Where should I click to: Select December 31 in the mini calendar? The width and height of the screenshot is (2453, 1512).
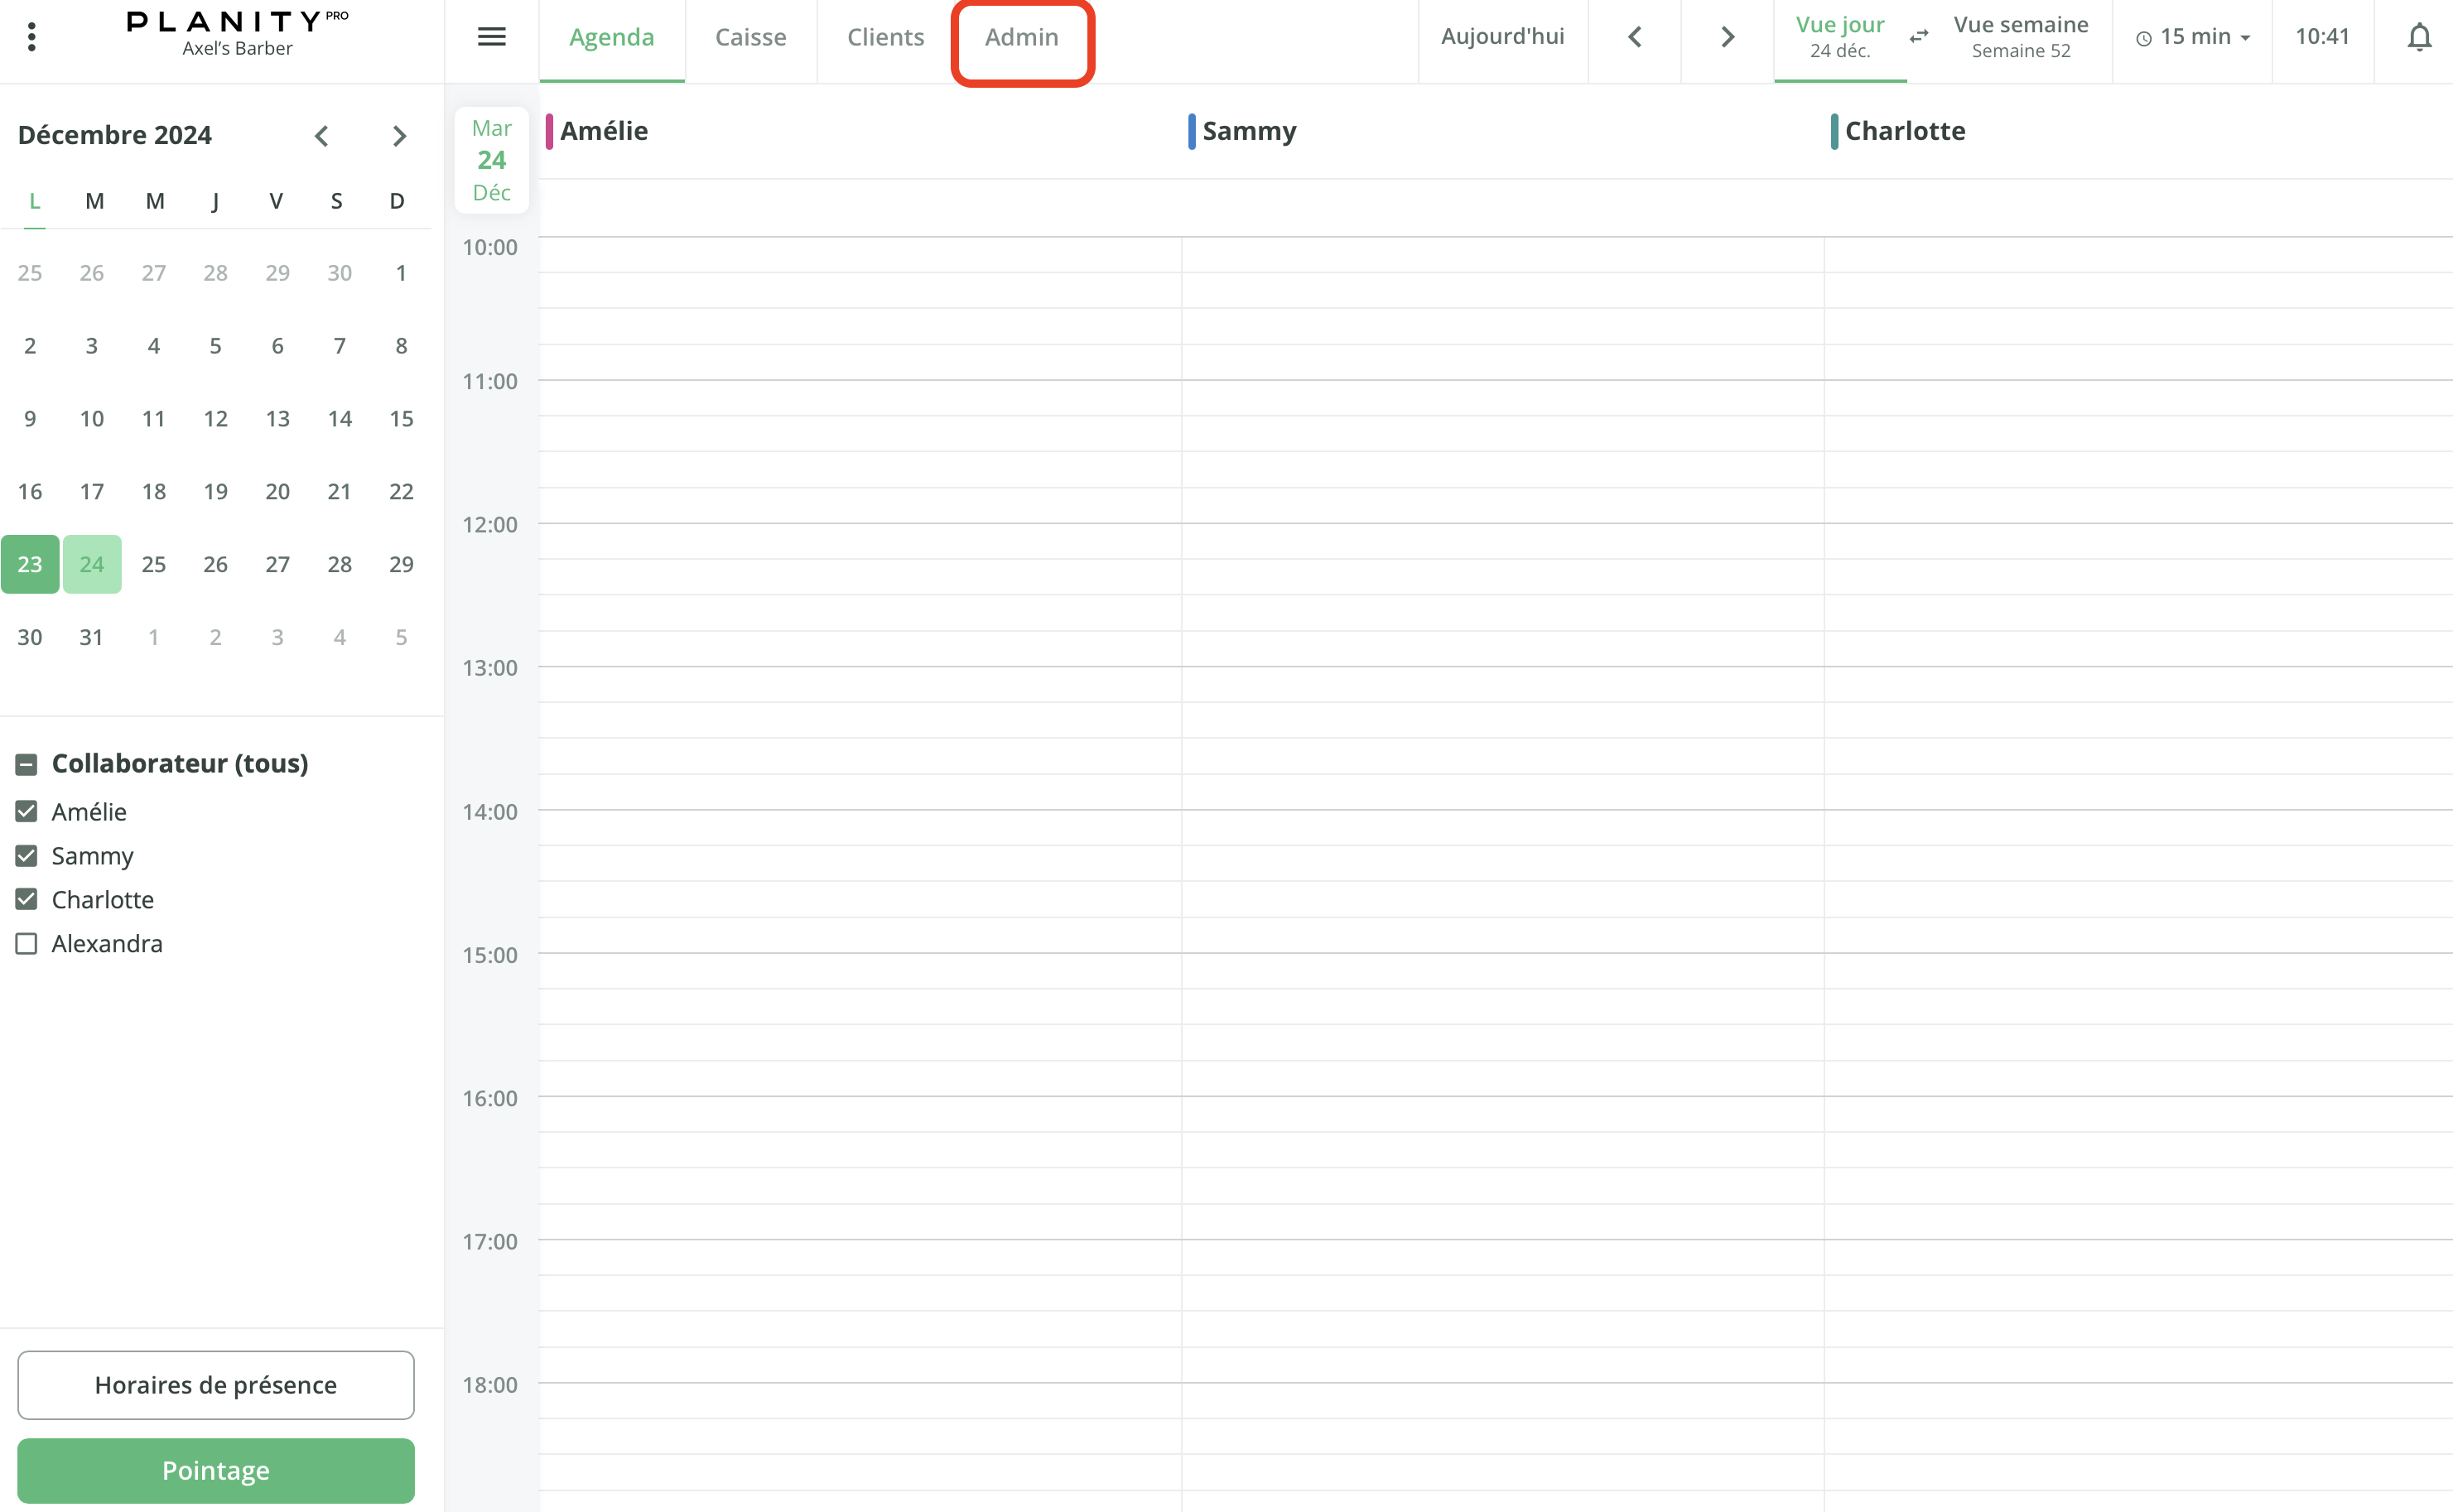[x=91, y=637]
